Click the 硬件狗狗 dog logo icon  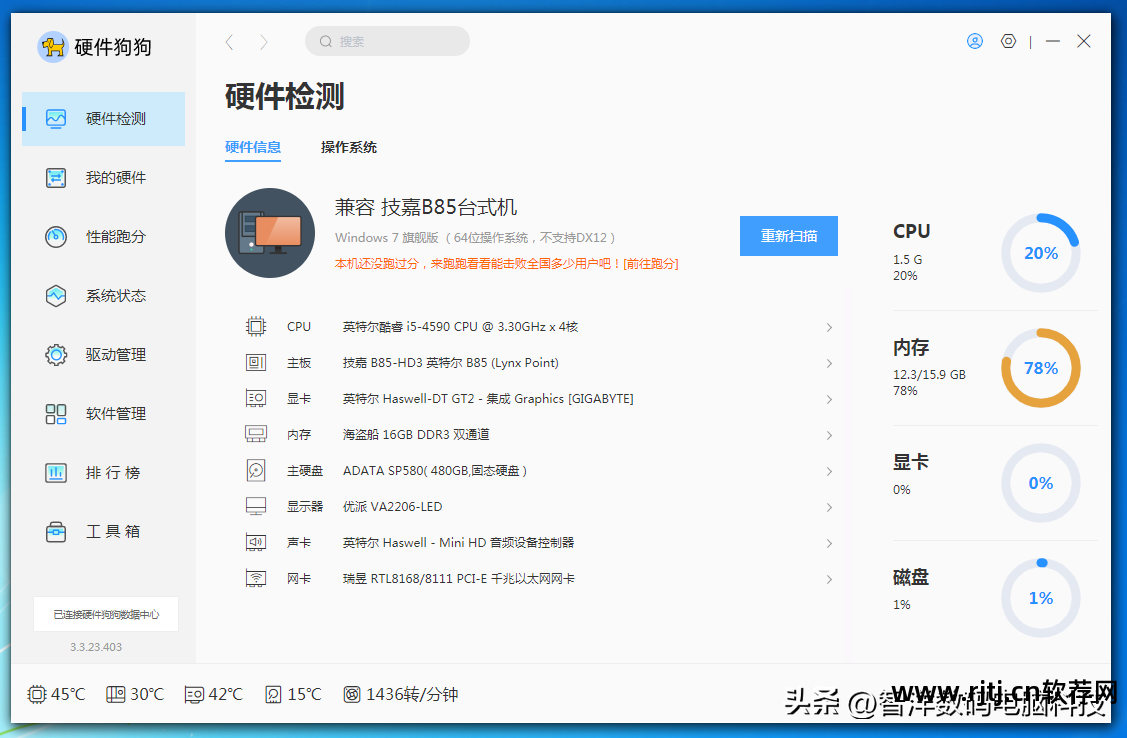tap(52, 47)
